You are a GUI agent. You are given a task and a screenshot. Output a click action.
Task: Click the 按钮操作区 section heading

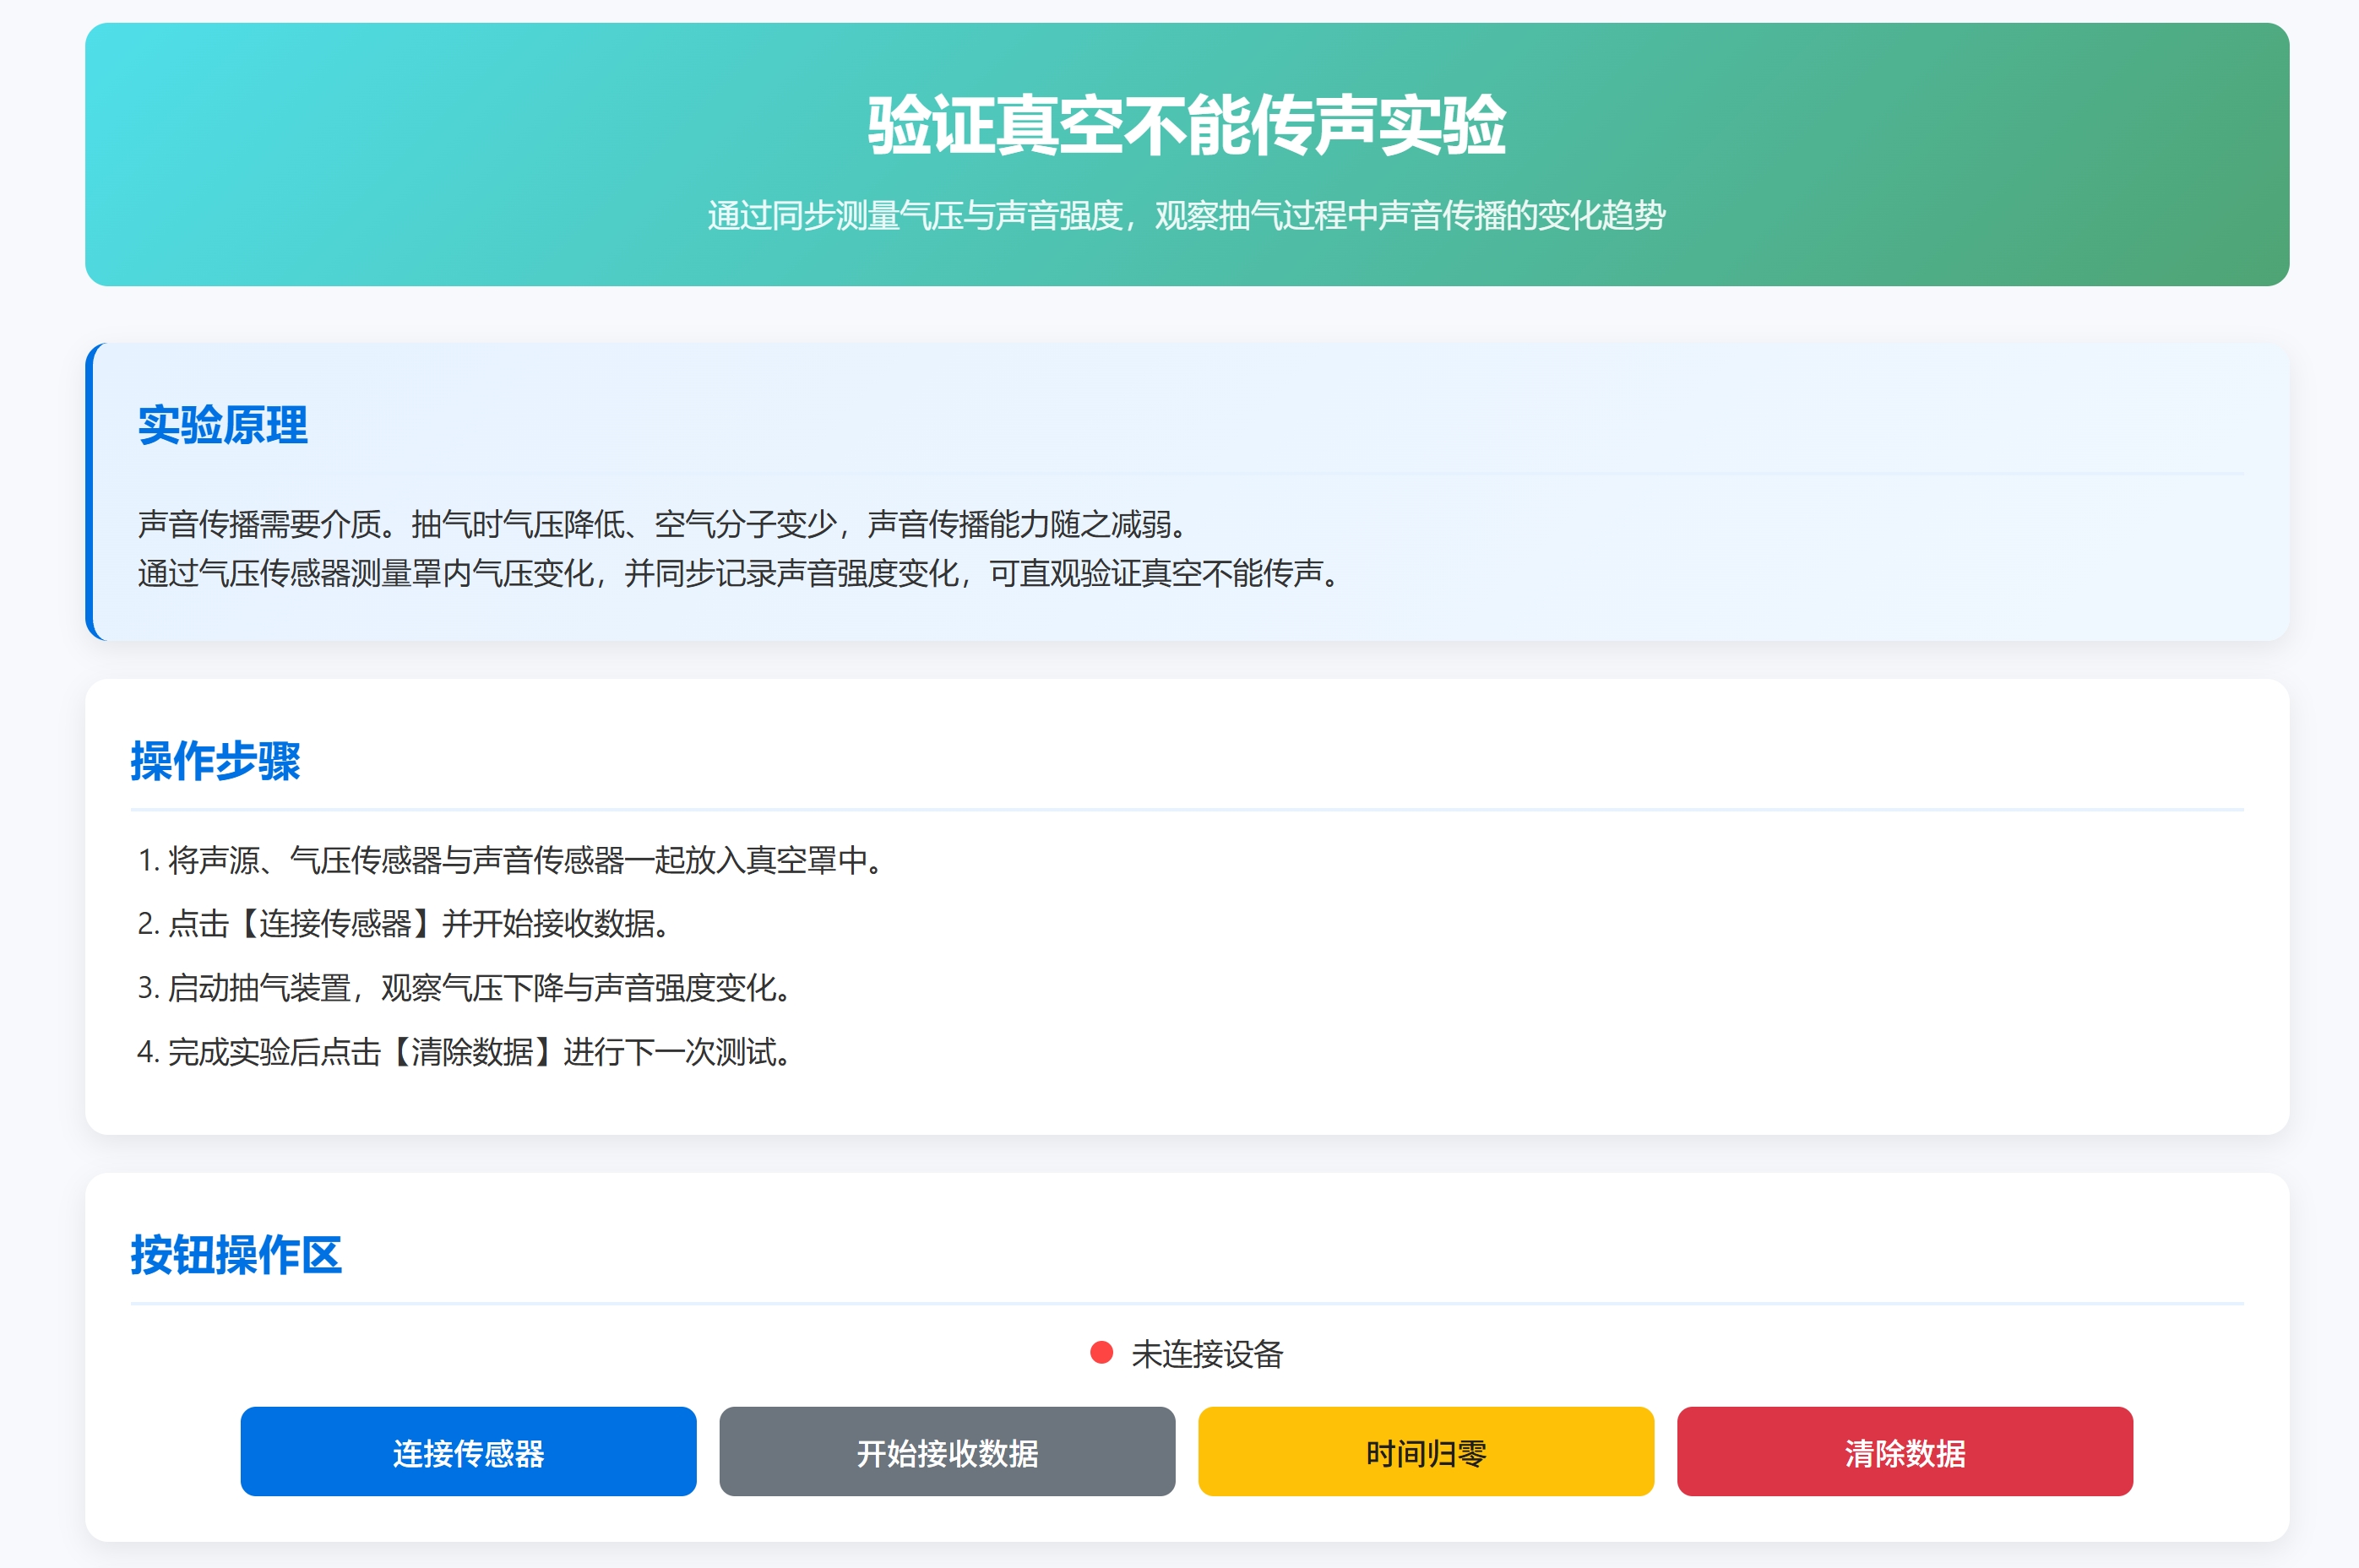pyautogui.click(x=236, y=1255)
